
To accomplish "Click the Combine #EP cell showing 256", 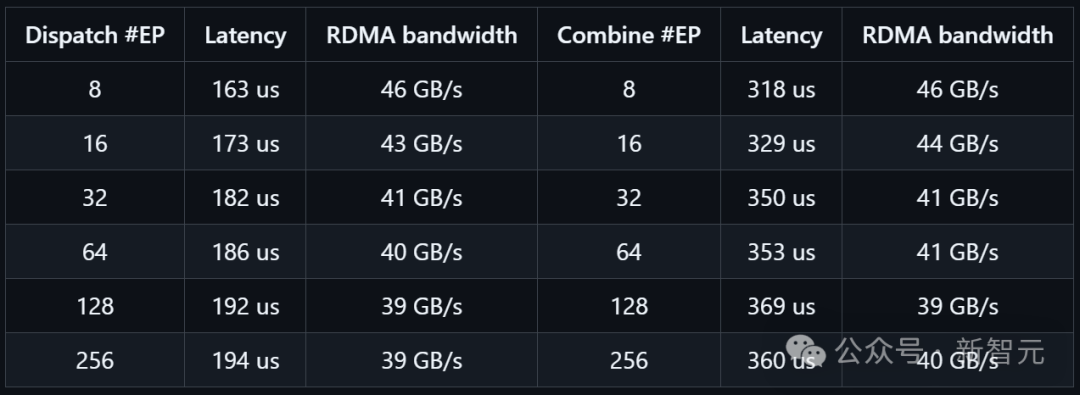I will [629, 361].
